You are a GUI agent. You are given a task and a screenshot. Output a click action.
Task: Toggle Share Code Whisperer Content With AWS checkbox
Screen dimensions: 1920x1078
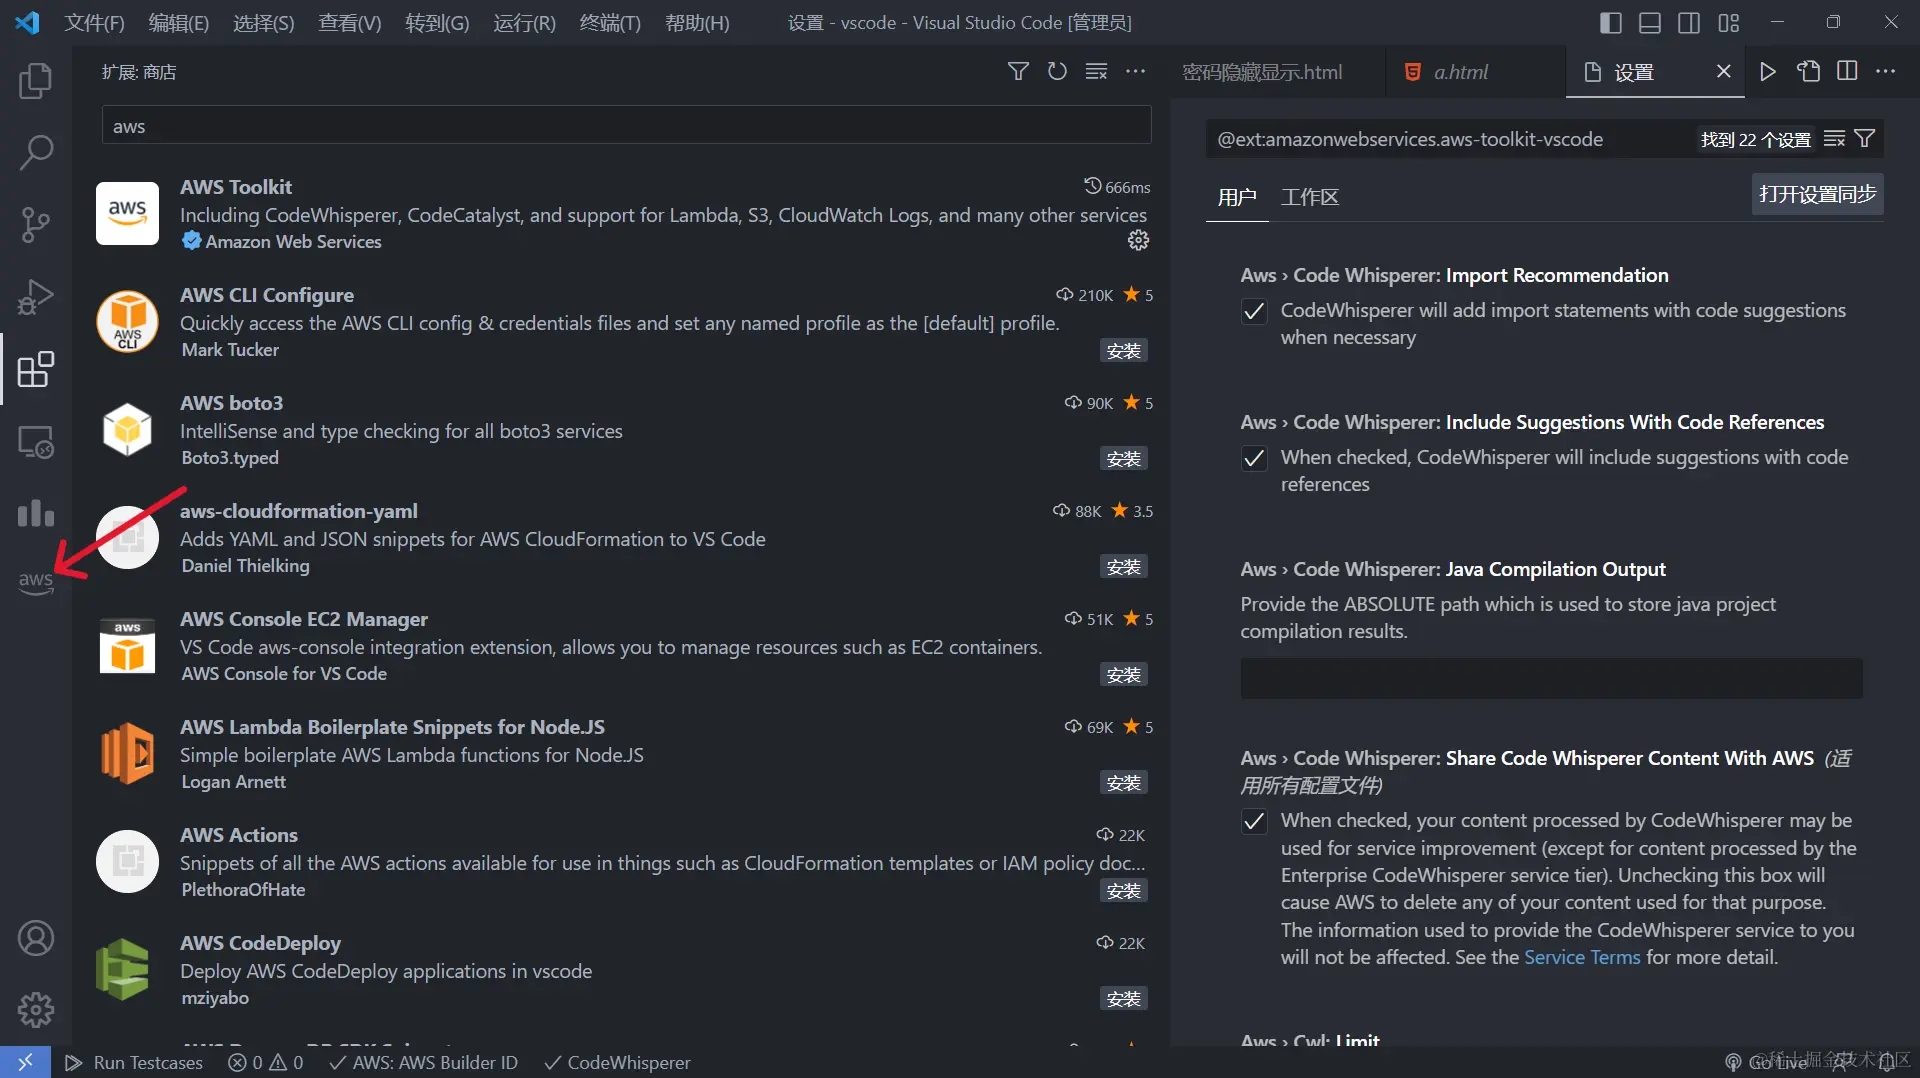[x=1254, y=821]
